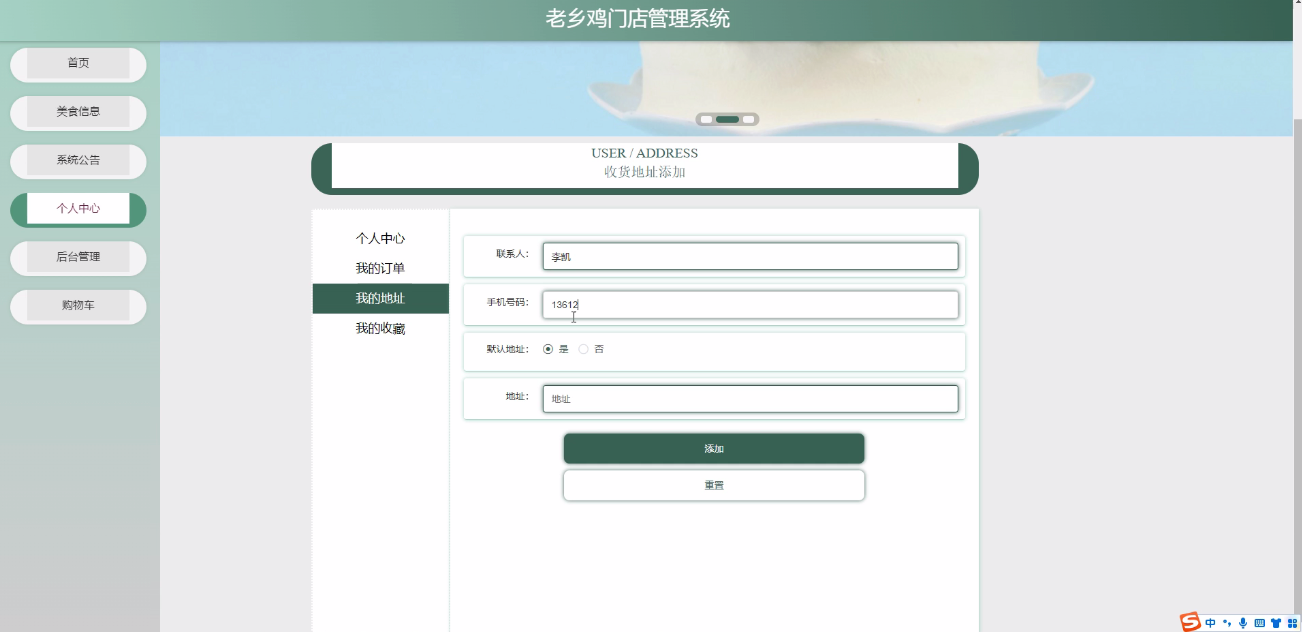This screenshot has width=1302, height=632.
Task: Focus the 手机号码 input field
Action: (x=750, y=305)
